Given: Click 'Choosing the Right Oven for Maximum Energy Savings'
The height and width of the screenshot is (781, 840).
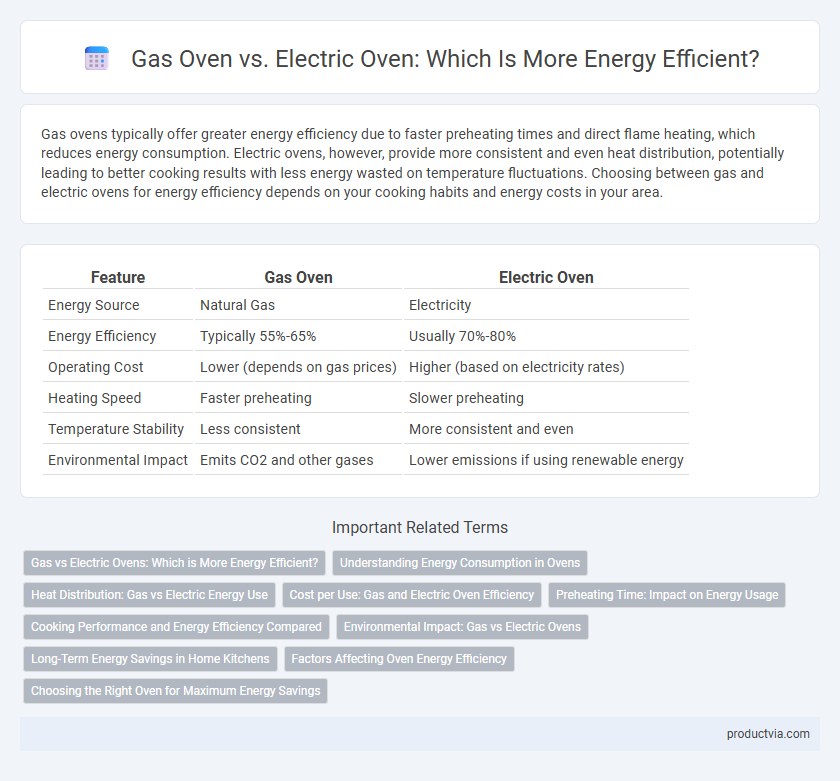Looking at the screenshot, I should point(175,691).
